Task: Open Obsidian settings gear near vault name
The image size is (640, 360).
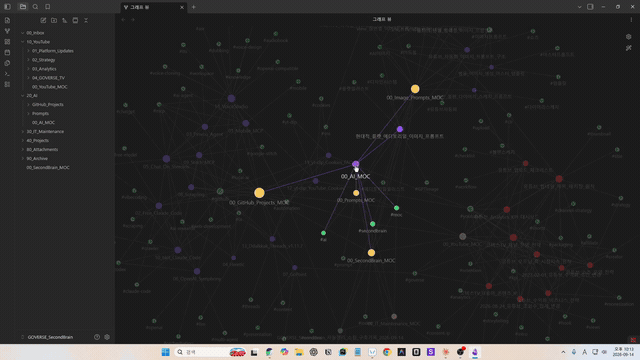Action: [x=107, y=337]
